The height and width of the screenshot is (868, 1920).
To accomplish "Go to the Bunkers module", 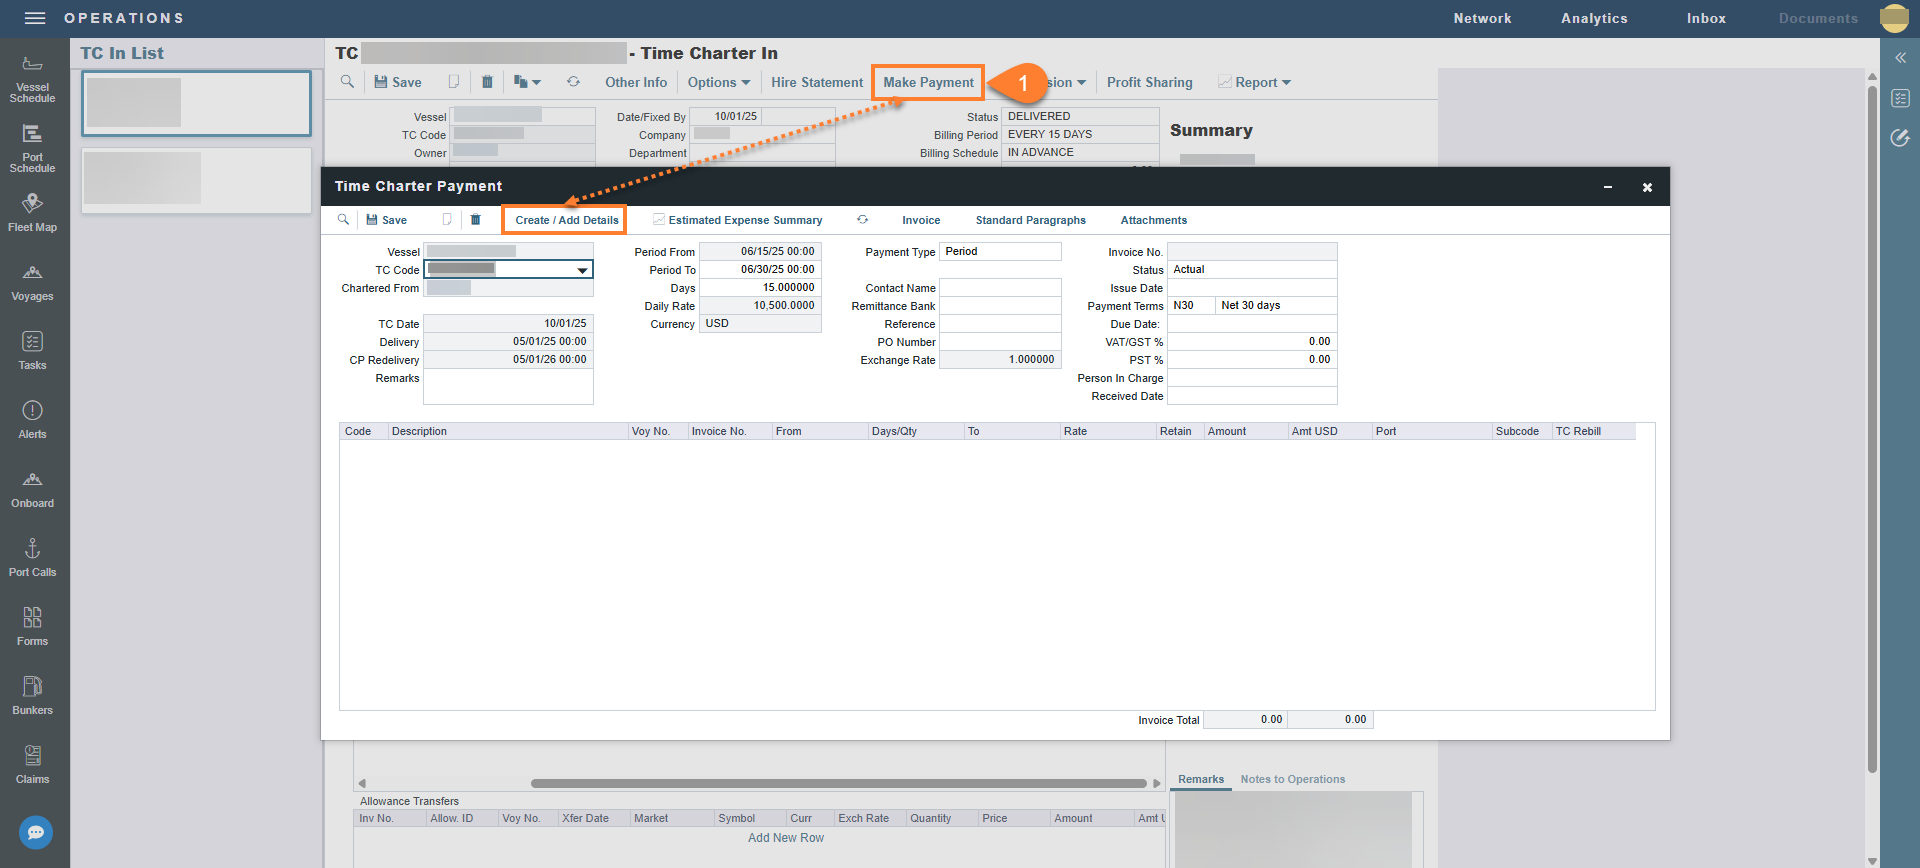I will (32, 695).
